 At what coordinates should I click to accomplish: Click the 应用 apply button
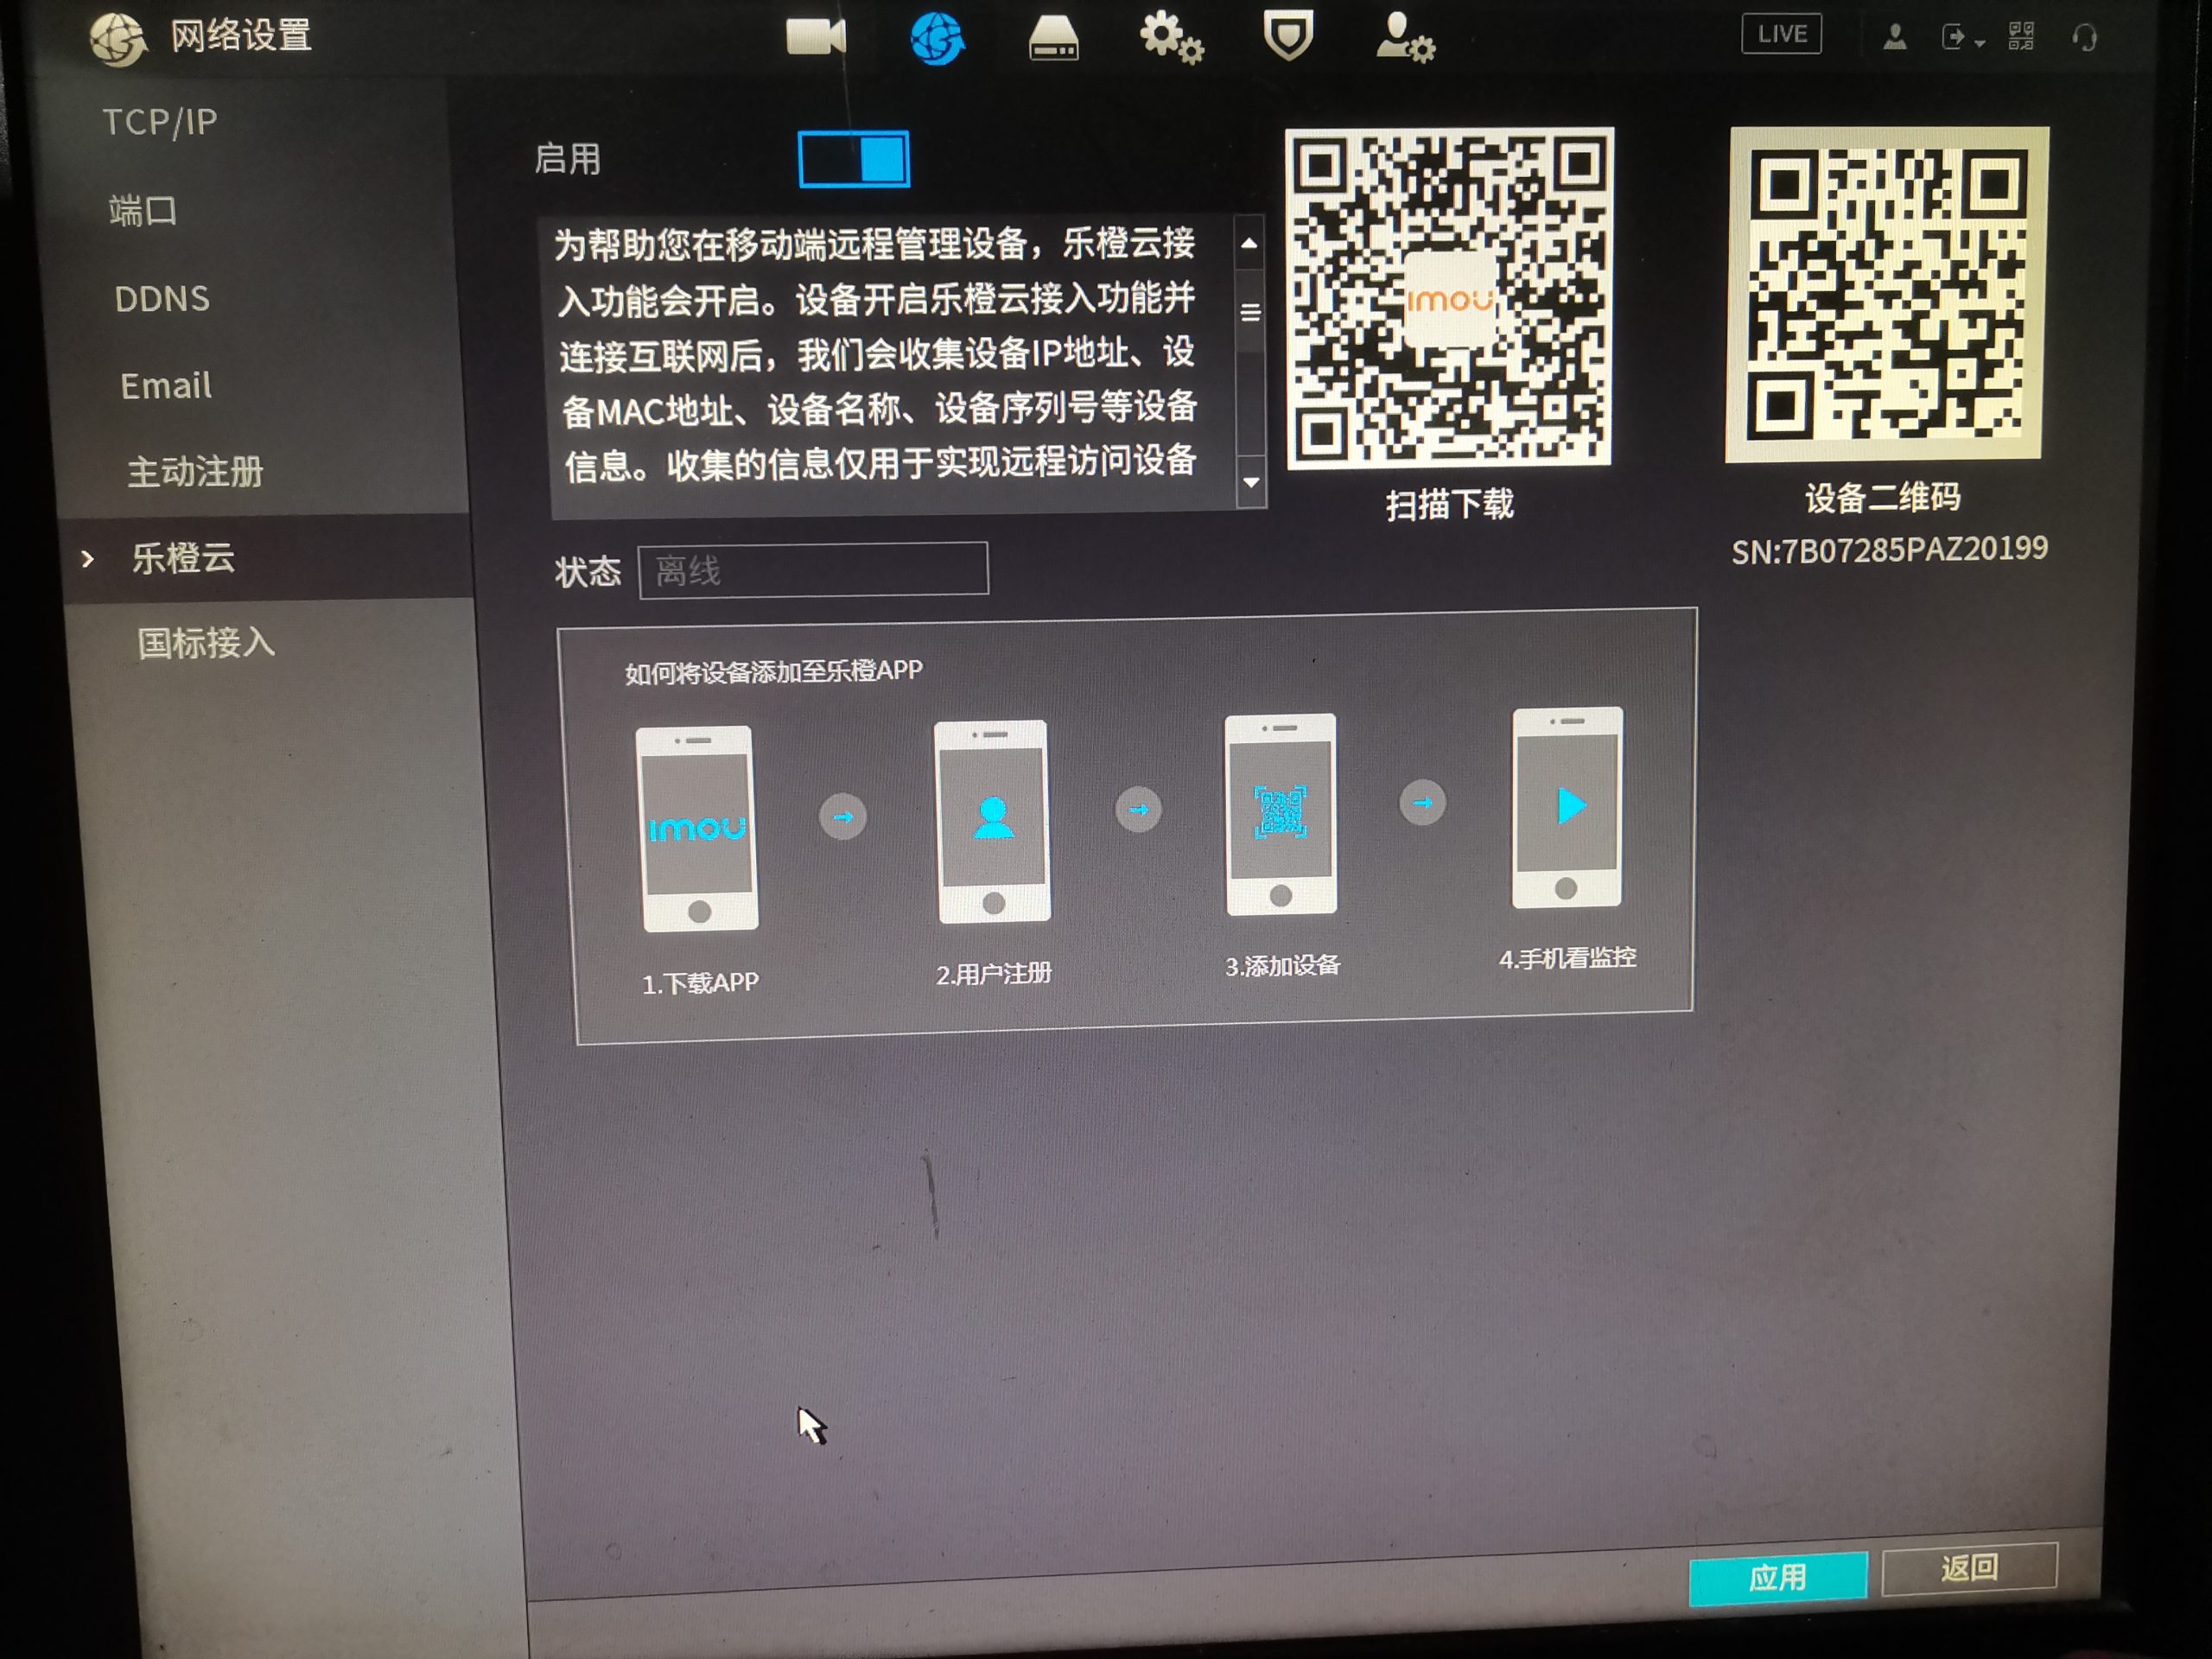pos(1777,1577)
